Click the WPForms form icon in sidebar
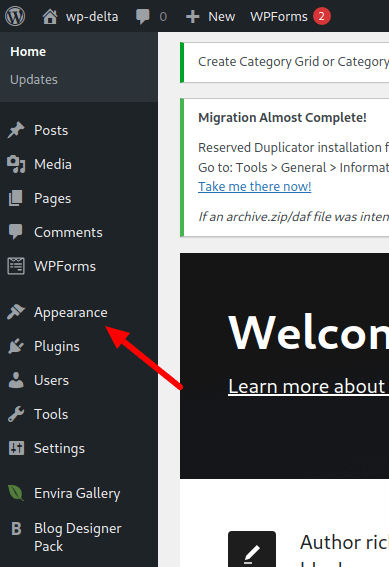The image size is (389, 567). (x=16, y=266)
